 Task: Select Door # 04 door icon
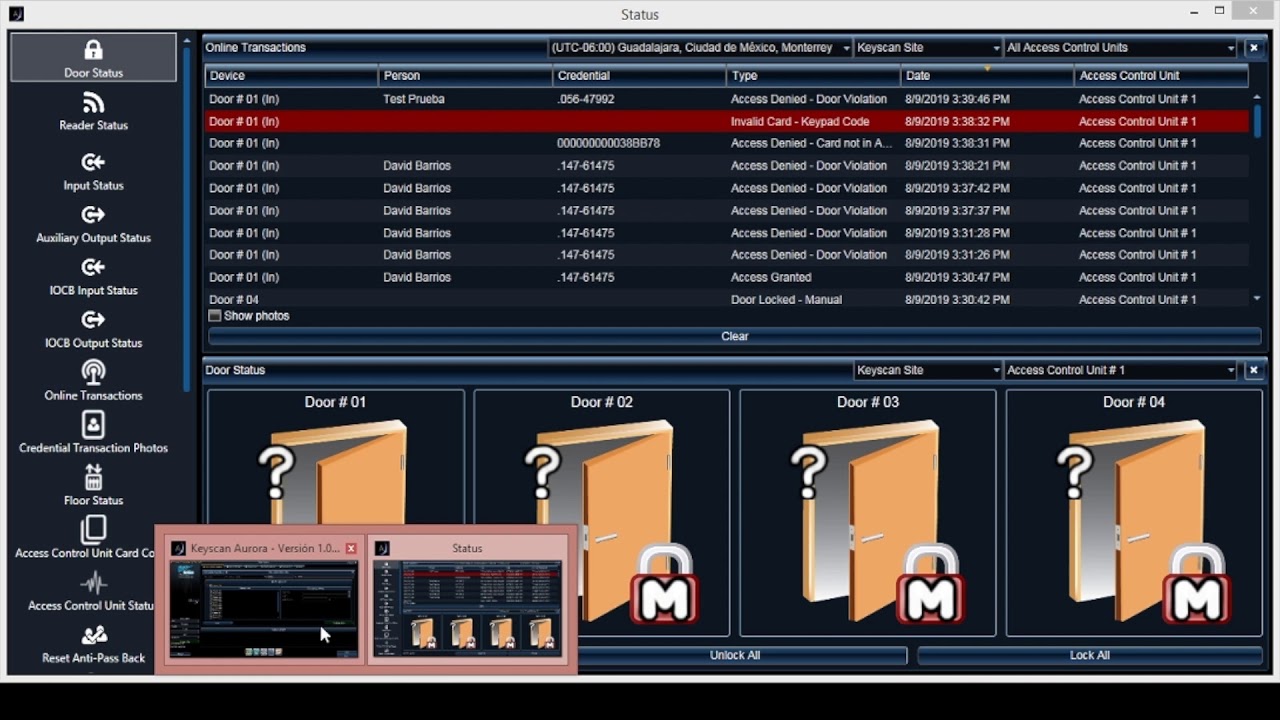tap(1134, 520)
